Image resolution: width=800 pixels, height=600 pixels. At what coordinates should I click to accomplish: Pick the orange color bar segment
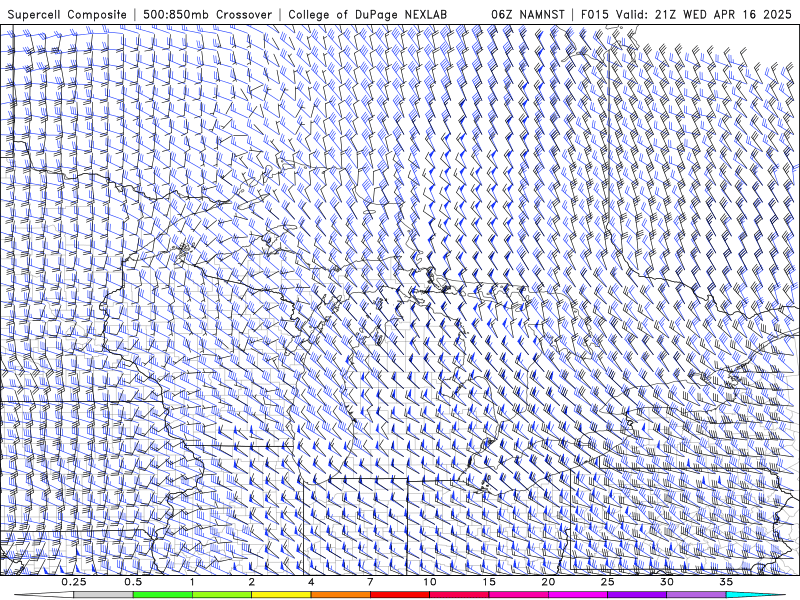click(341, 595)
